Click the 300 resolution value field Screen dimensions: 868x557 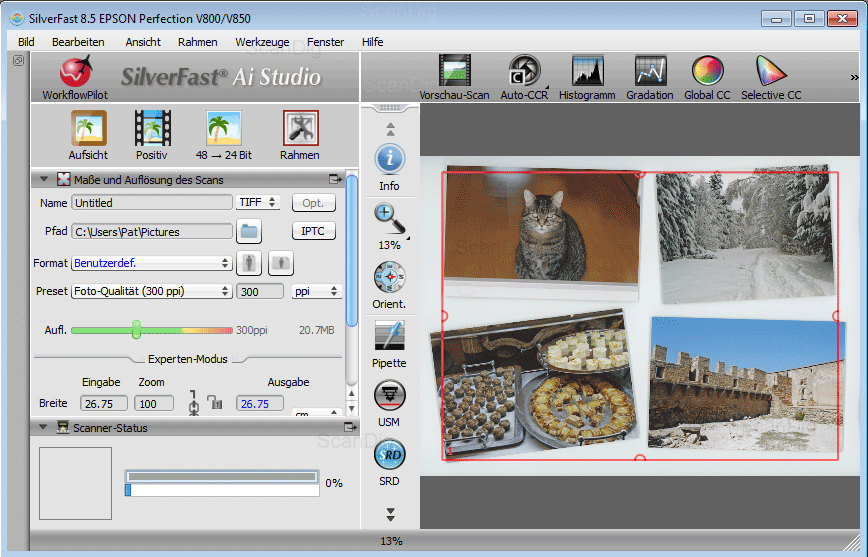[260, 291]
